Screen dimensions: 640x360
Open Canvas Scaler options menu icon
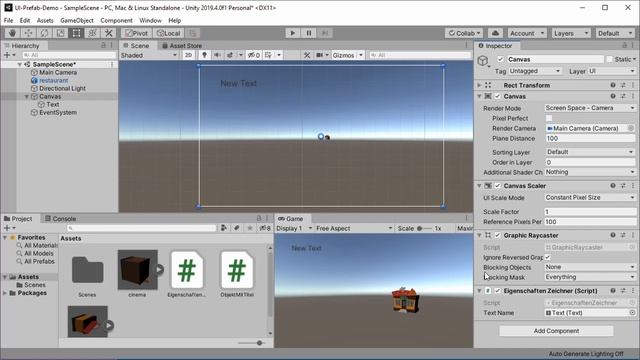633,186
